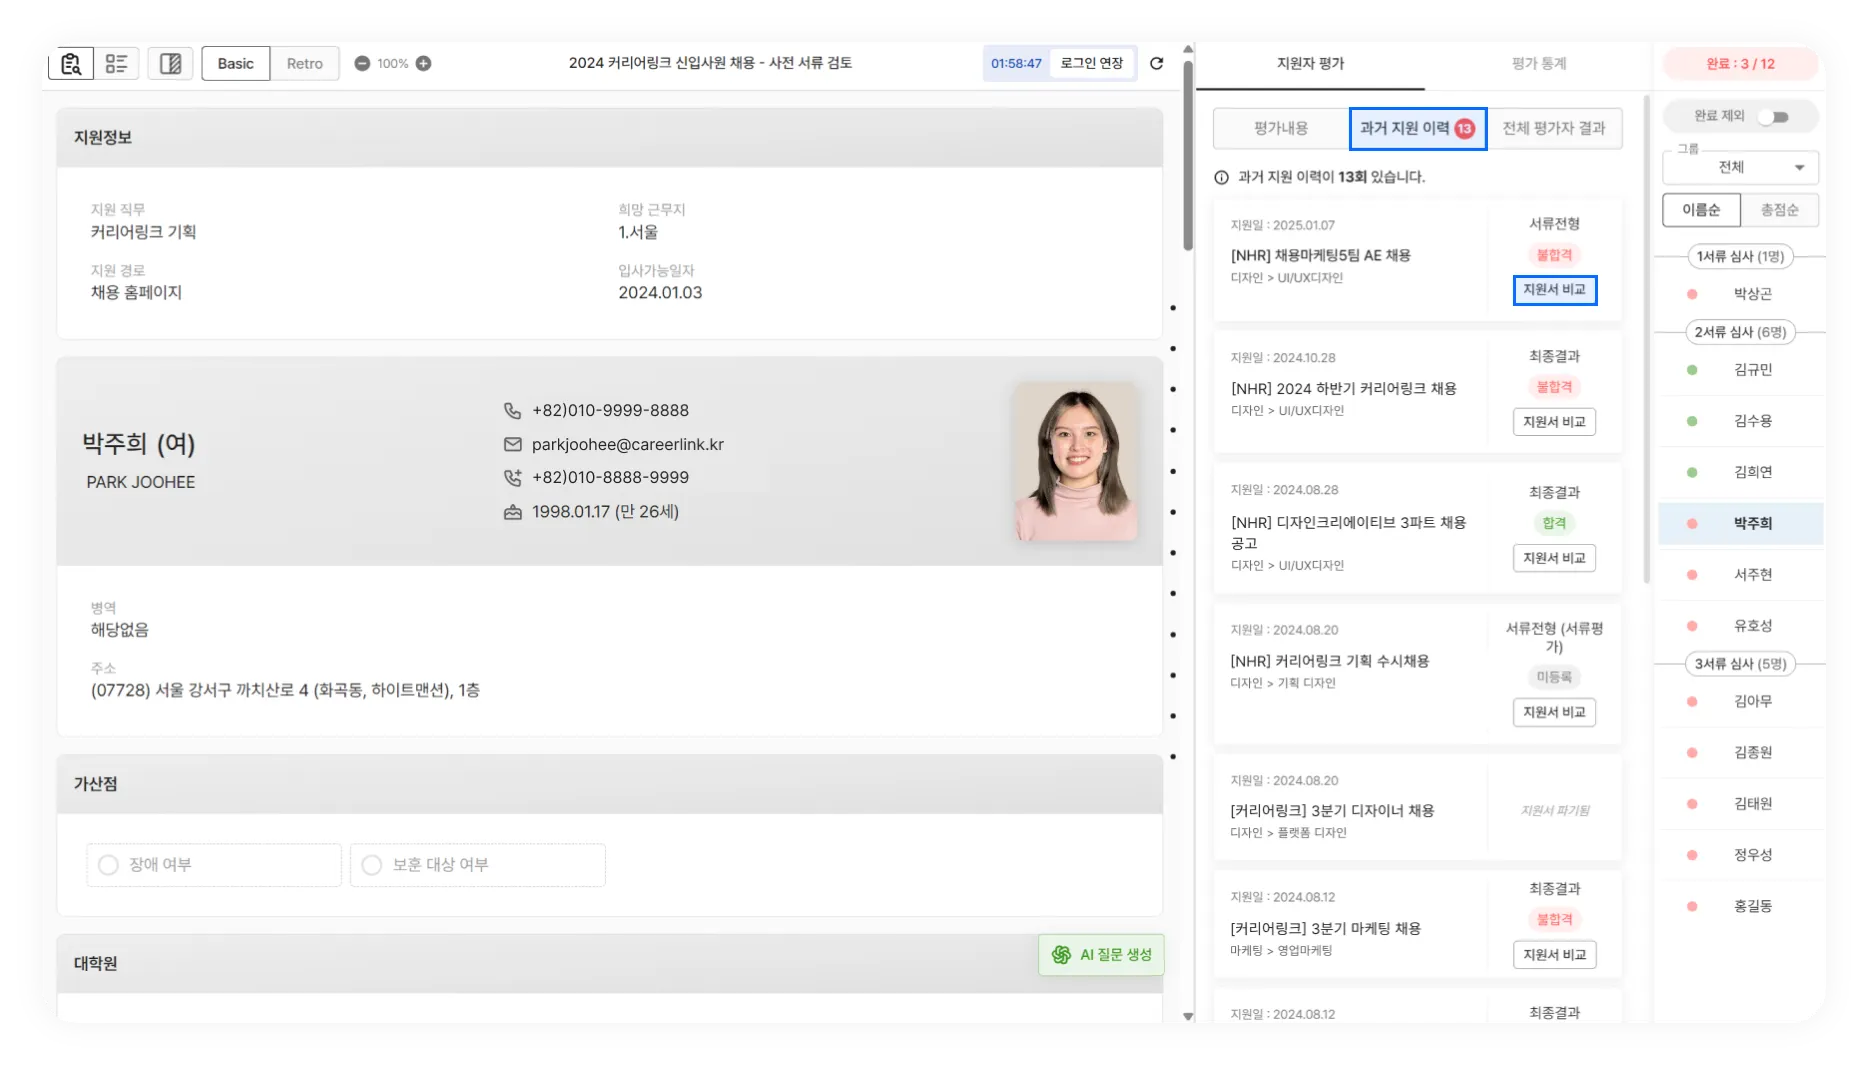
Task: Click the email parkjoohee@careerlink.kr
Action: point(628,444)
